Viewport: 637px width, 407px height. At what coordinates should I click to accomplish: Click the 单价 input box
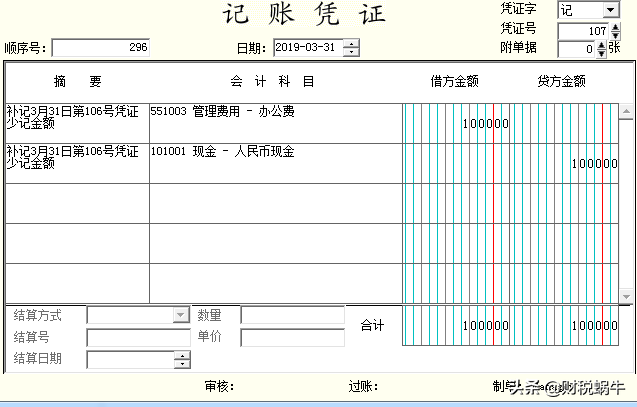pyautogui.click(x=292, y=337)
